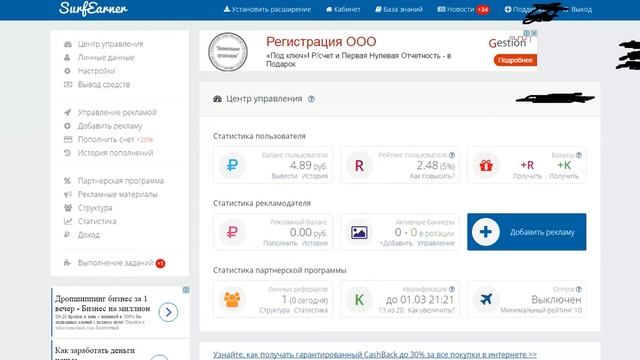640x360 pixels.
Task: Click Как повысить? link
Action: 432,176
